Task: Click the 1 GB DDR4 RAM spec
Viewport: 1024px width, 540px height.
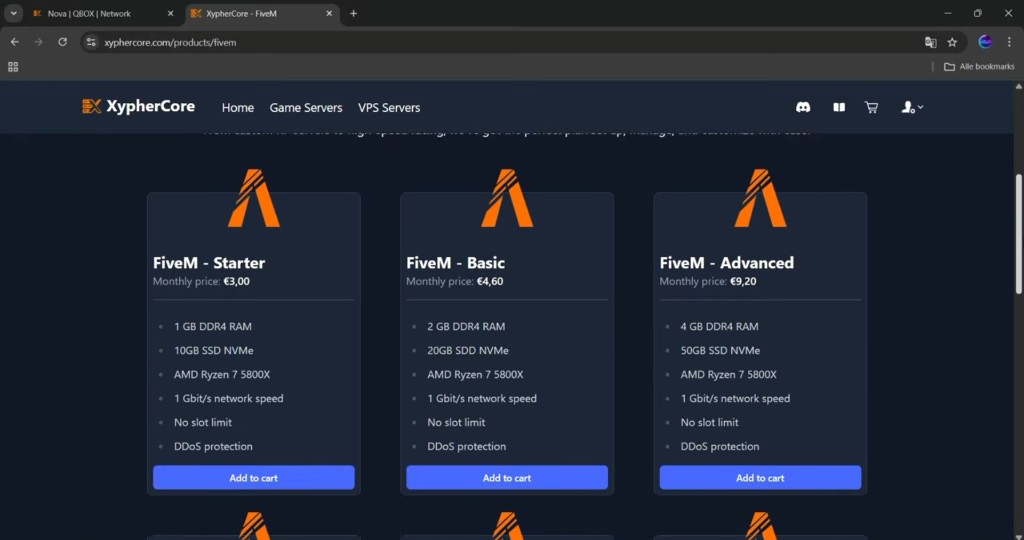Action: (x=212, y=326)
